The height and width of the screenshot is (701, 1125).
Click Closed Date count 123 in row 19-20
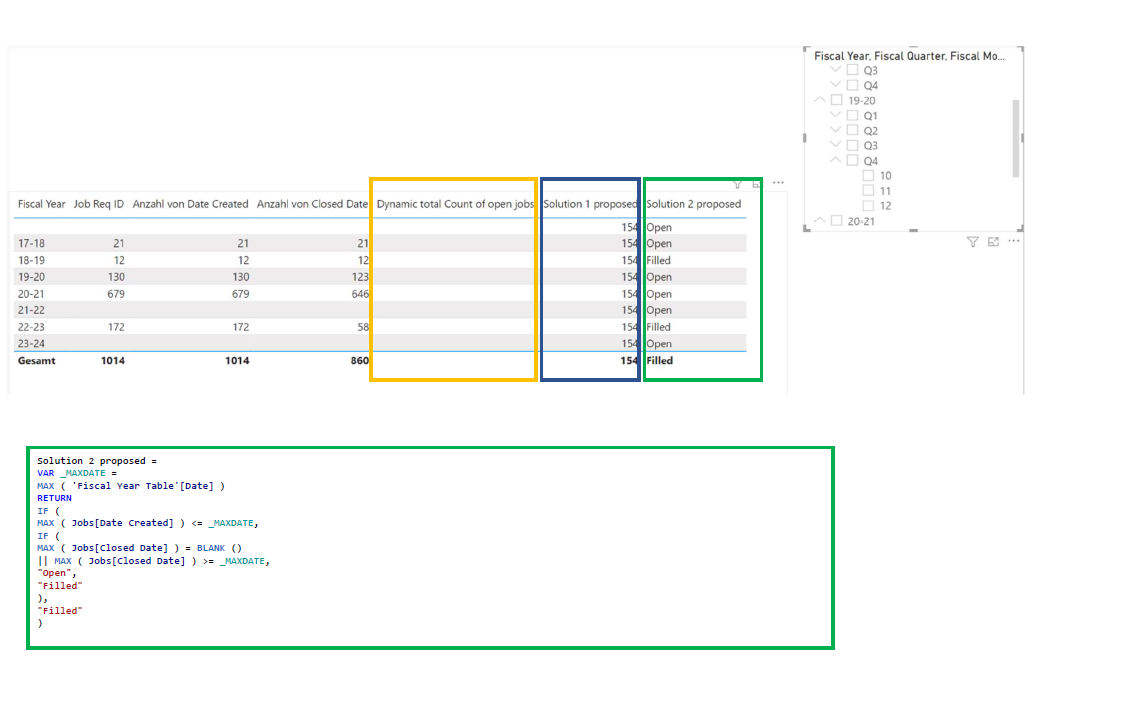pos(360,277)
